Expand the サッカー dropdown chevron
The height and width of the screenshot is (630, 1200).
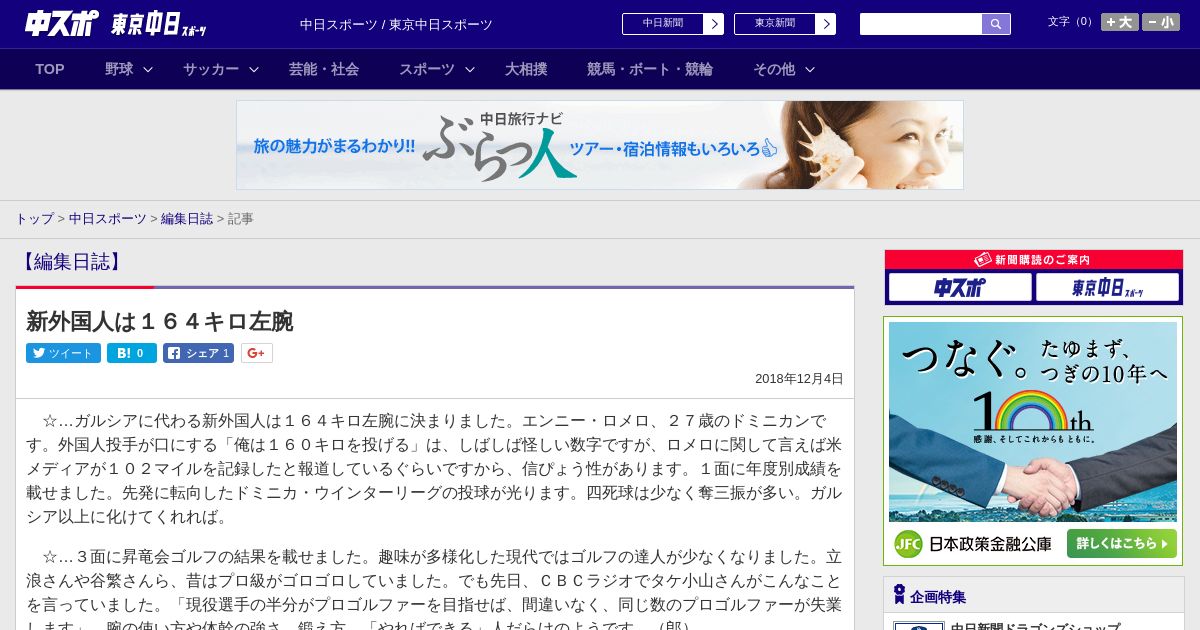pyautogui.click(x=254, y=69)
